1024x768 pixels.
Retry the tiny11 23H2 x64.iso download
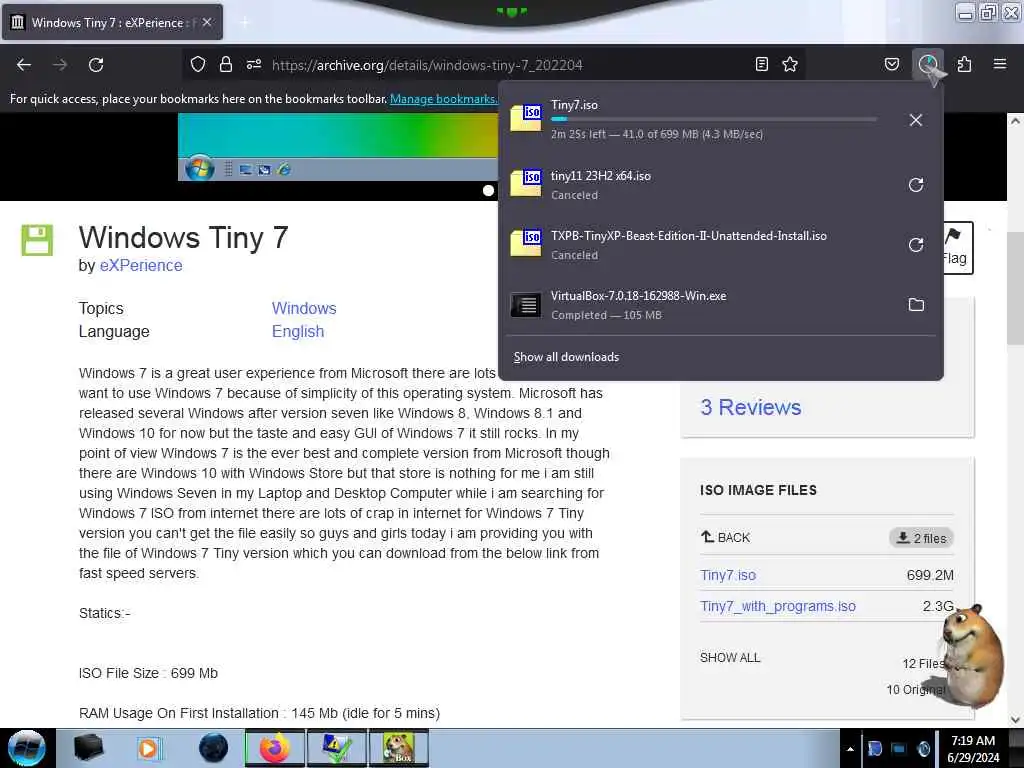coord(916,185)
